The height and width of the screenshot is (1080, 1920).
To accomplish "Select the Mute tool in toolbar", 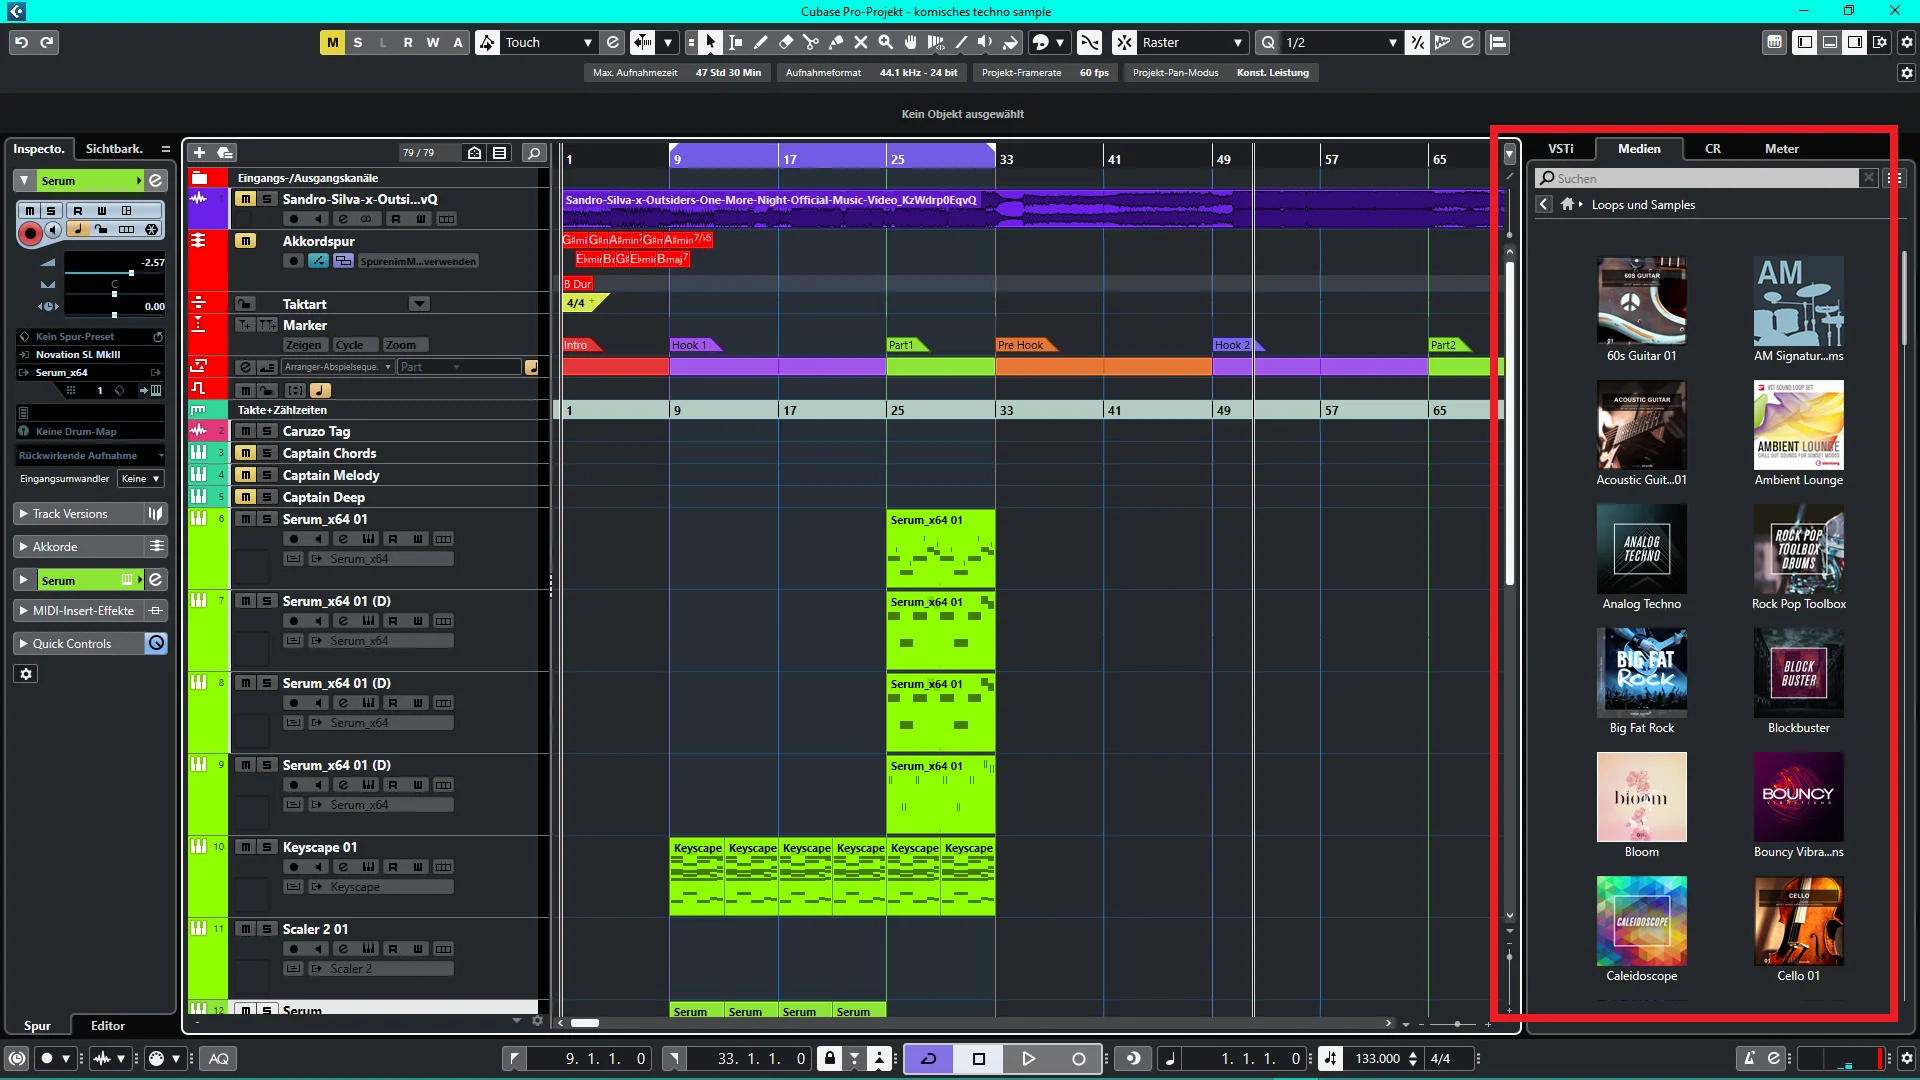I will pyautogui.click(x=861, y=42).
